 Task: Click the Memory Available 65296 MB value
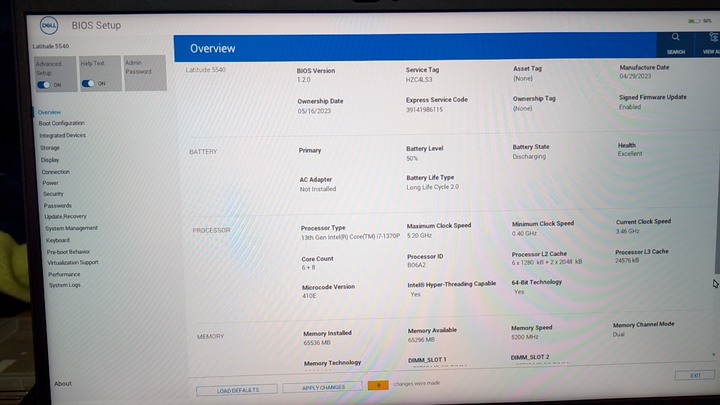(x=421, y=340)
